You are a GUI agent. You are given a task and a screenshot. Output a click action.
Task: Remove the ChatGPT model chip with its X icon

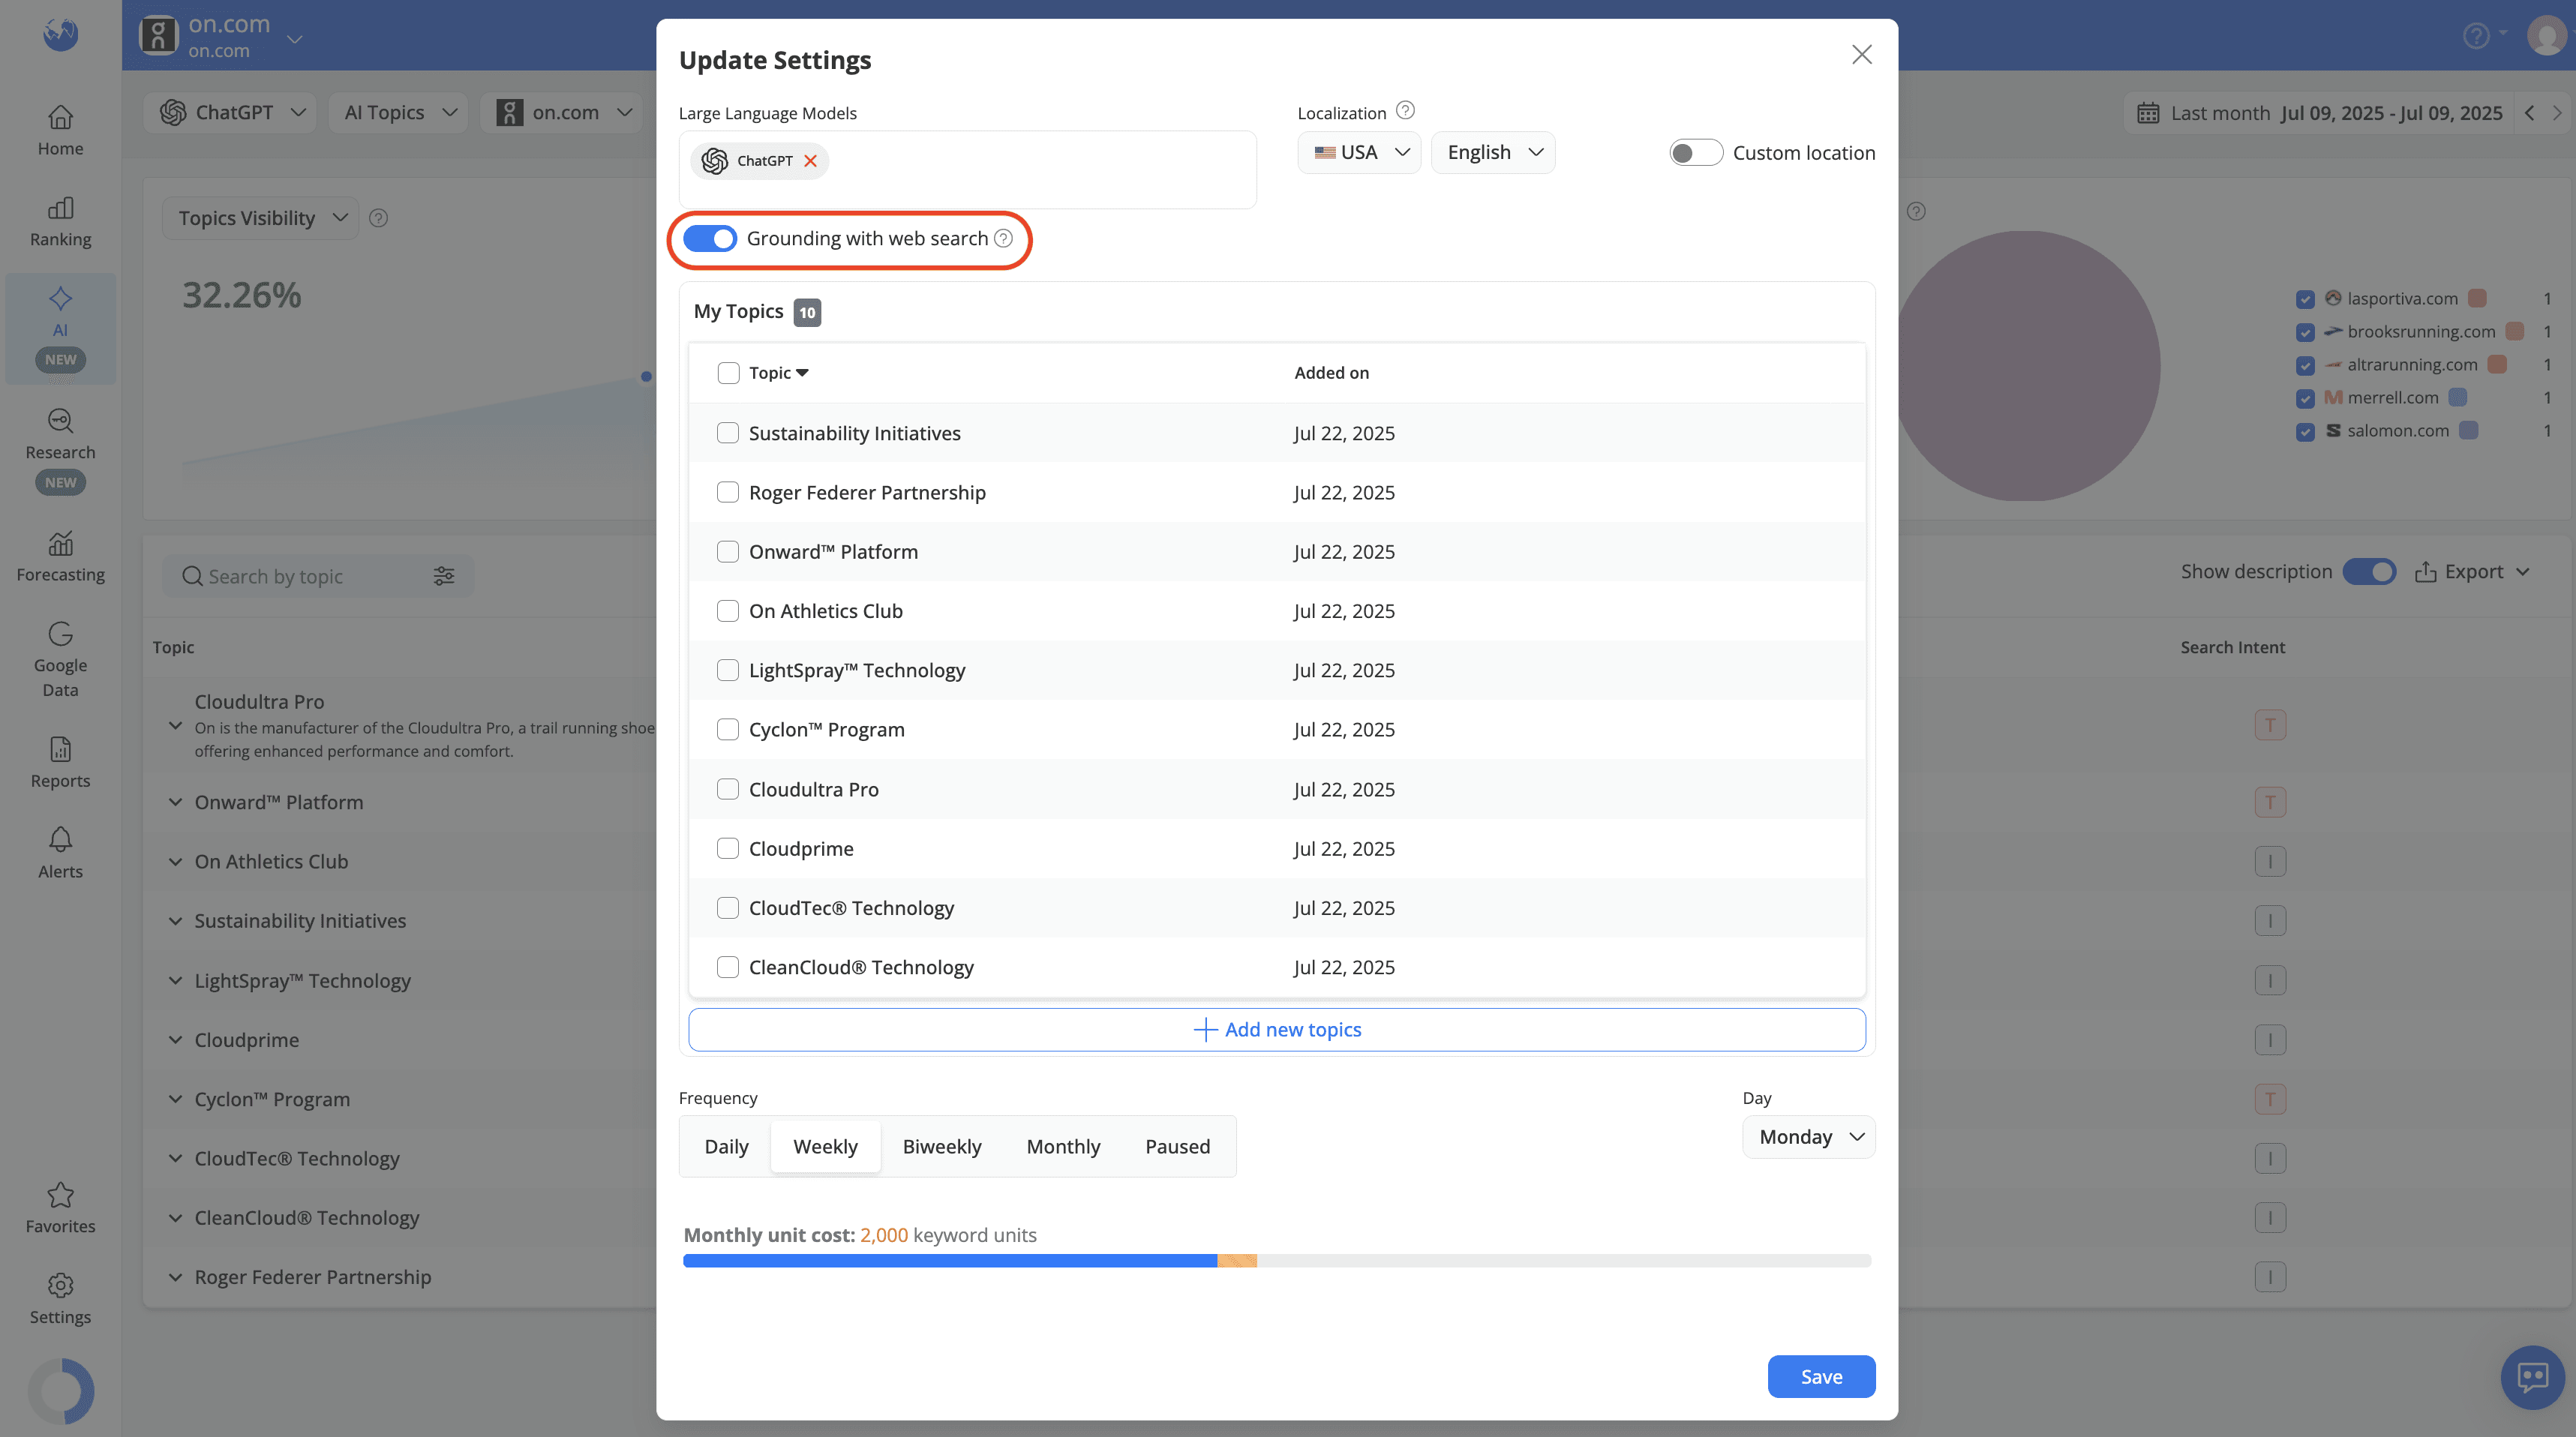[811, 160]
